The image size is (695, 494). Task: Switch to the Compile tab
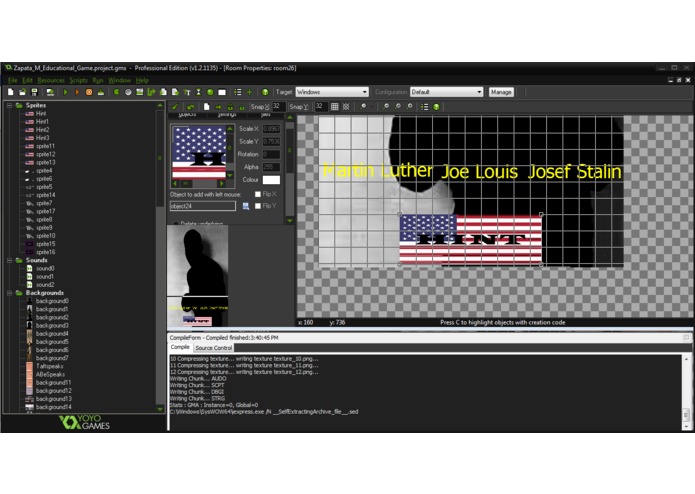click(x=180, y=347)
